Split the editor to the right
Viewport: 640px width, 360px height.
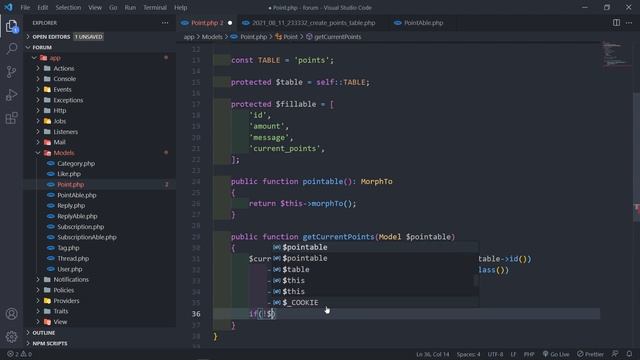click(x=616, y=23)
